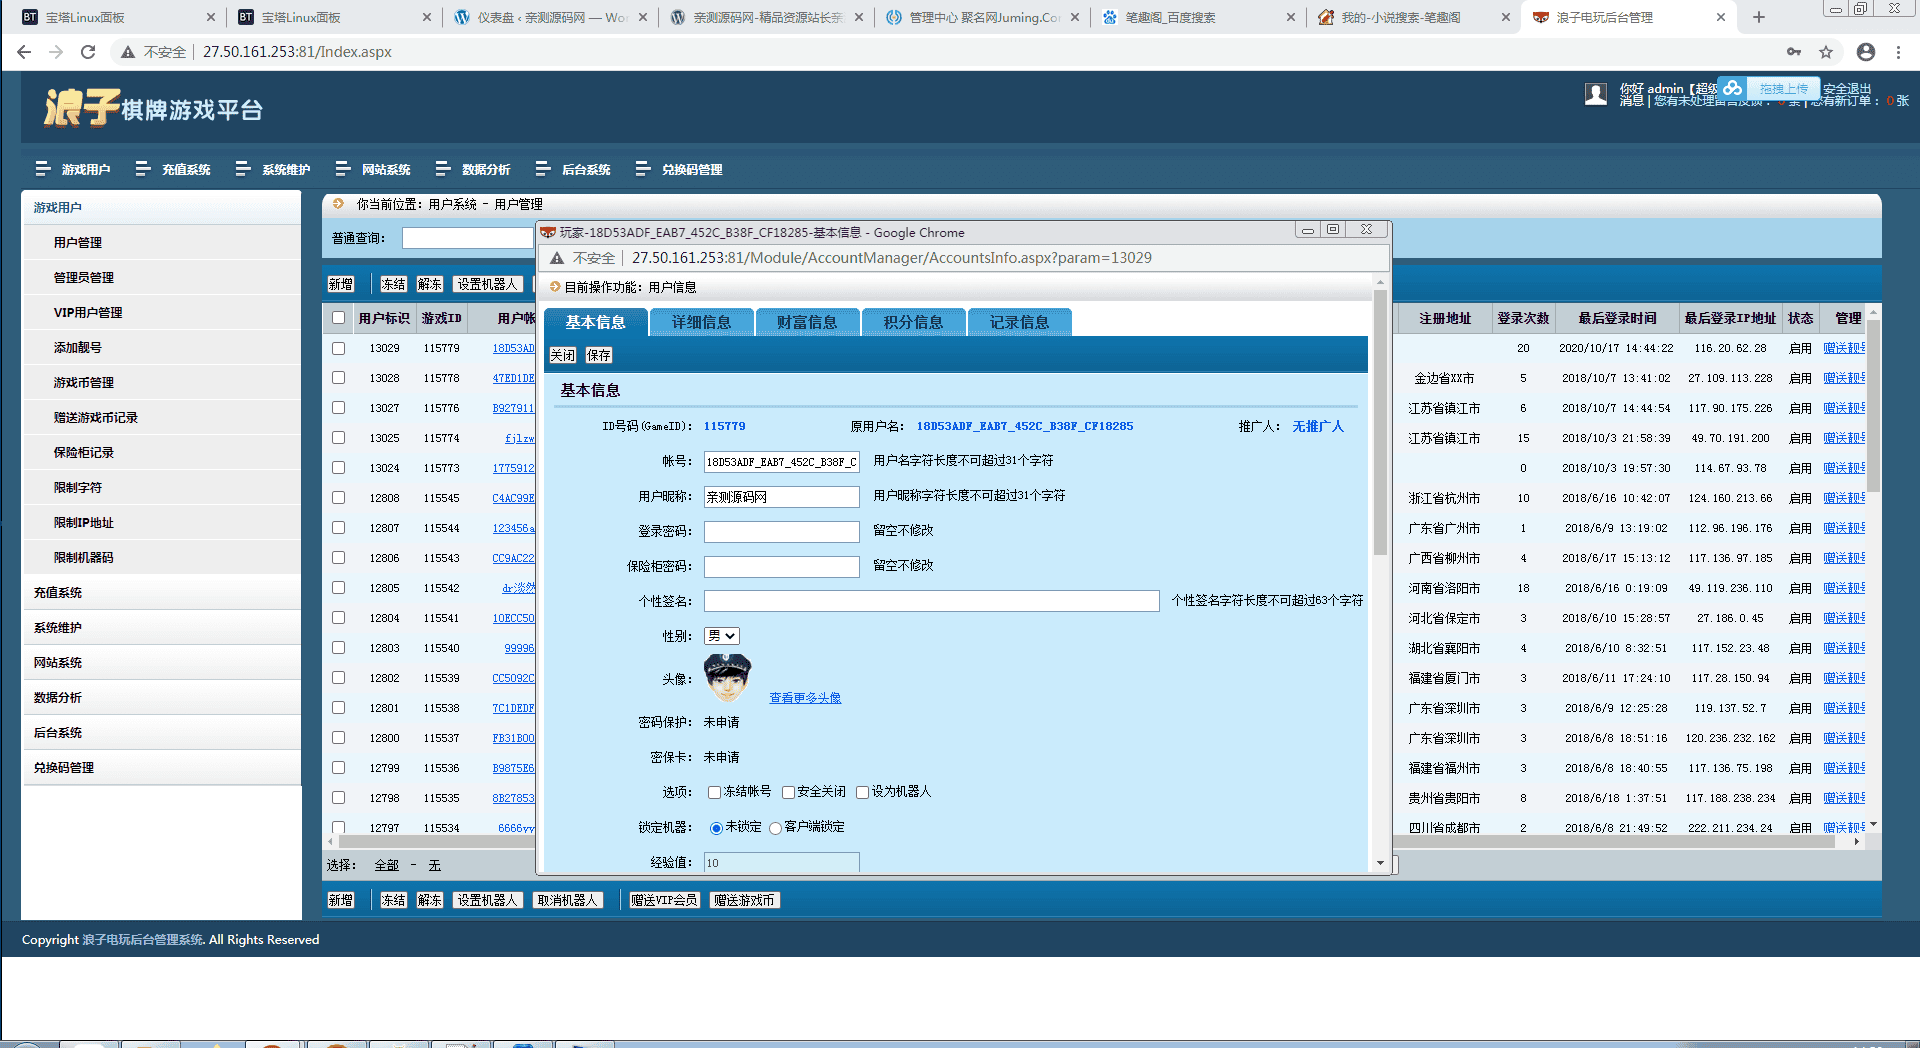
Task: Click the bookmark star icon
Action: pos(1826,52)
